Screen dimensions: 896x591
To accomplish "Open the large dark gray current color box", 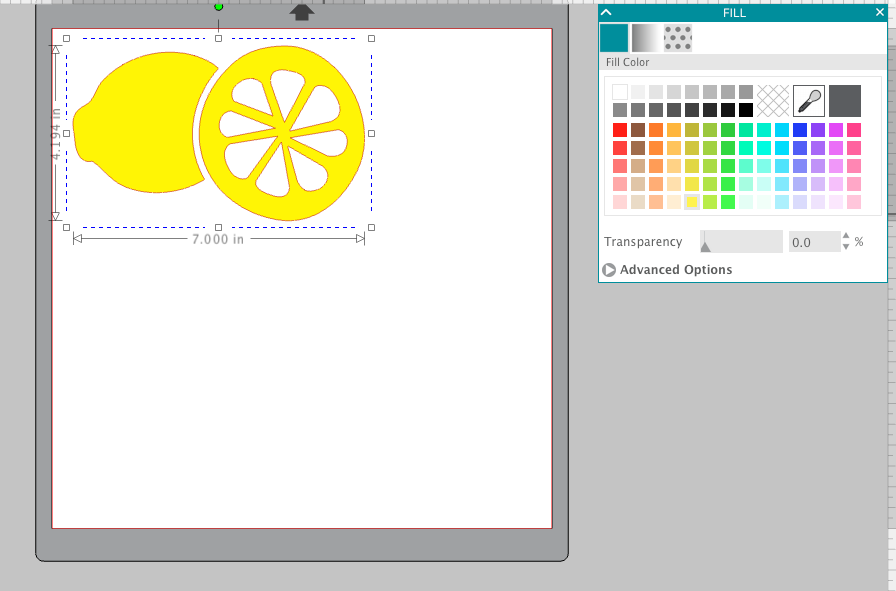I will (845, 101).
